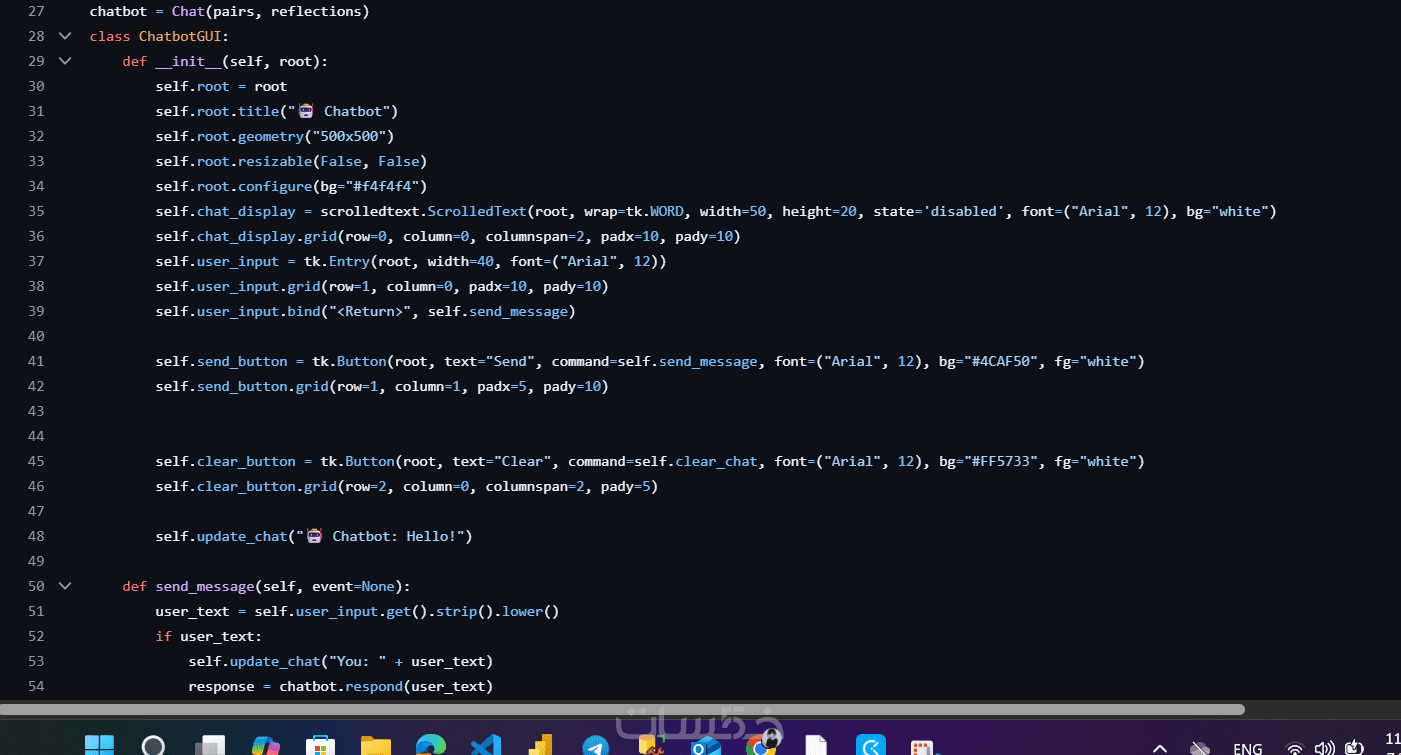Open Task View from the taskbar
1401x755 pixels.
(209, 746)
